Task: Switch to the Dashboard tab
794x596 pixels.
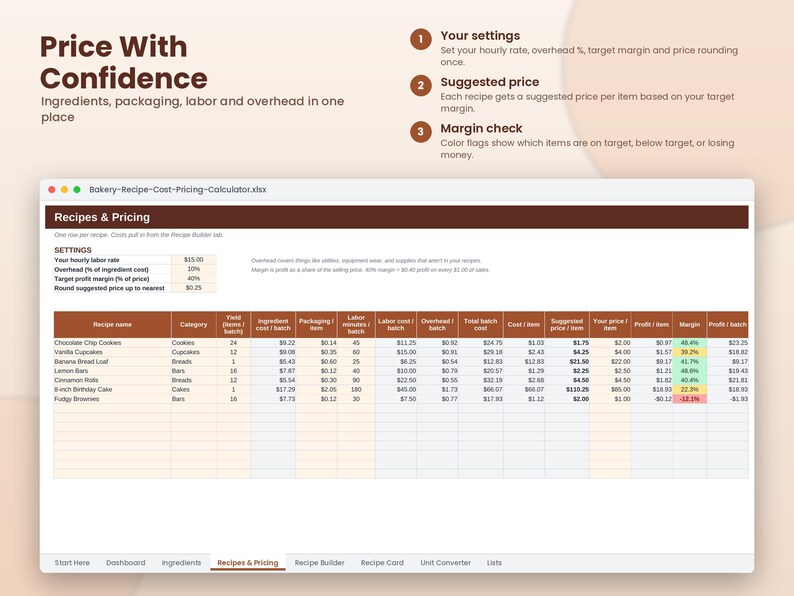Action: pos(126,563)
